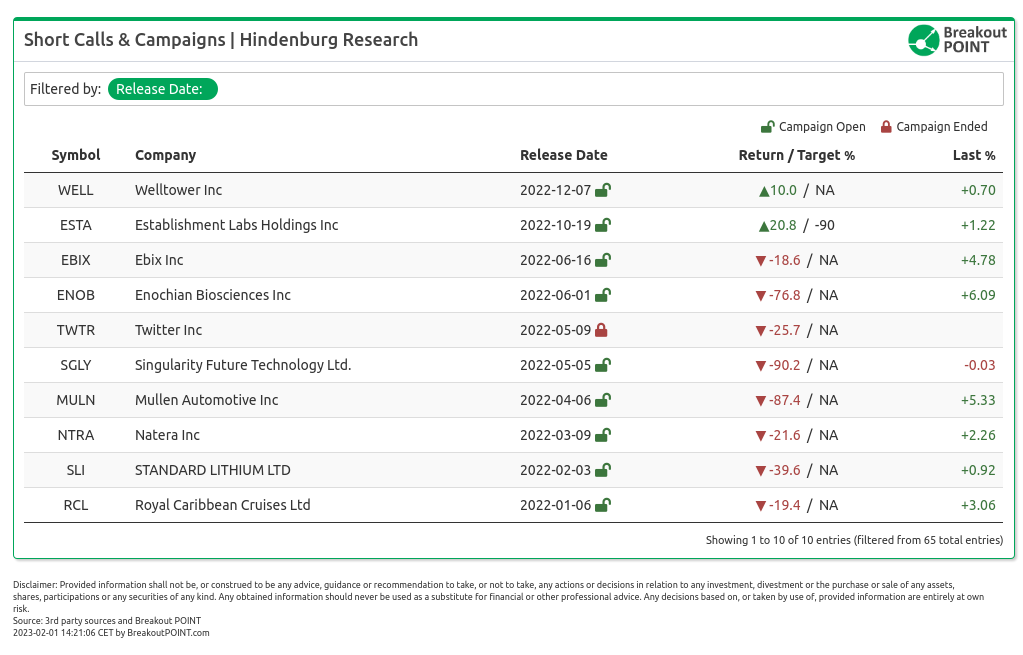Click the open lock icon for Natera

[x=603, y=435]
